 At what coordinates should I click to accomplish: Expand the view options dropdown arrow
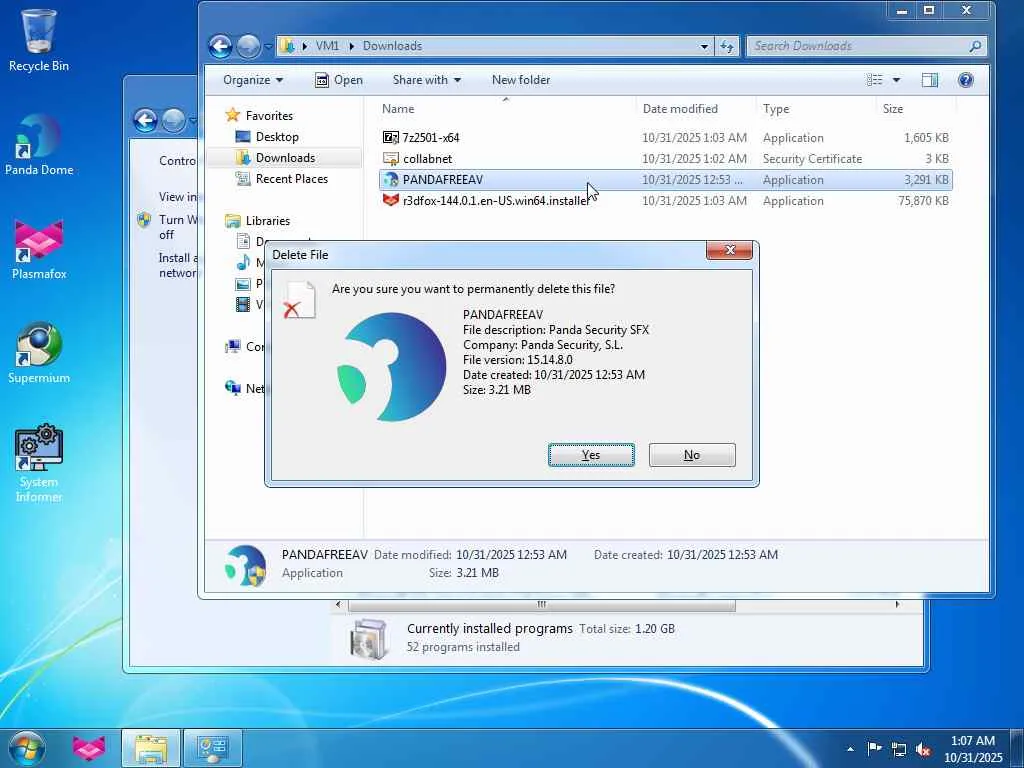[896, 80]
